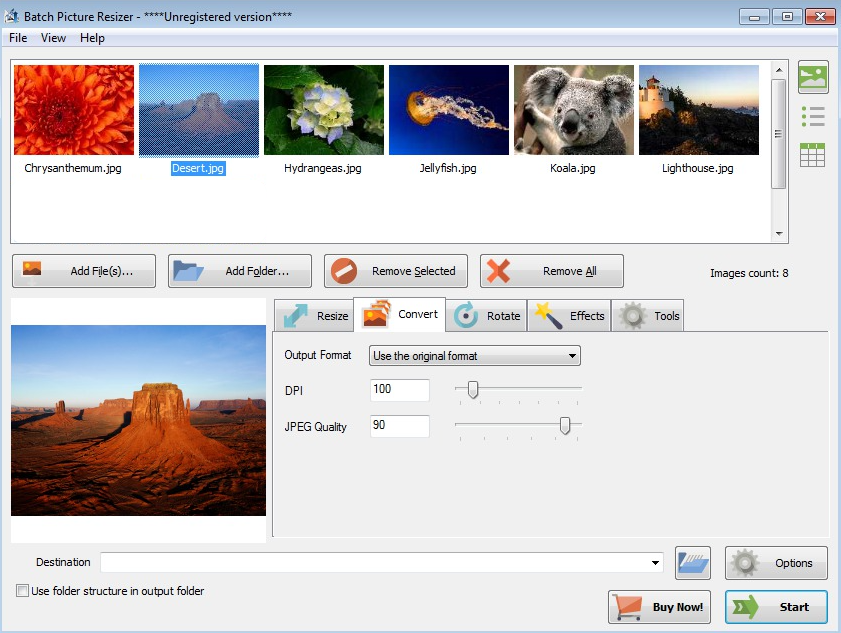Select the Chrysanthemum.jpg thumbnail

click(x=74, y=110)
